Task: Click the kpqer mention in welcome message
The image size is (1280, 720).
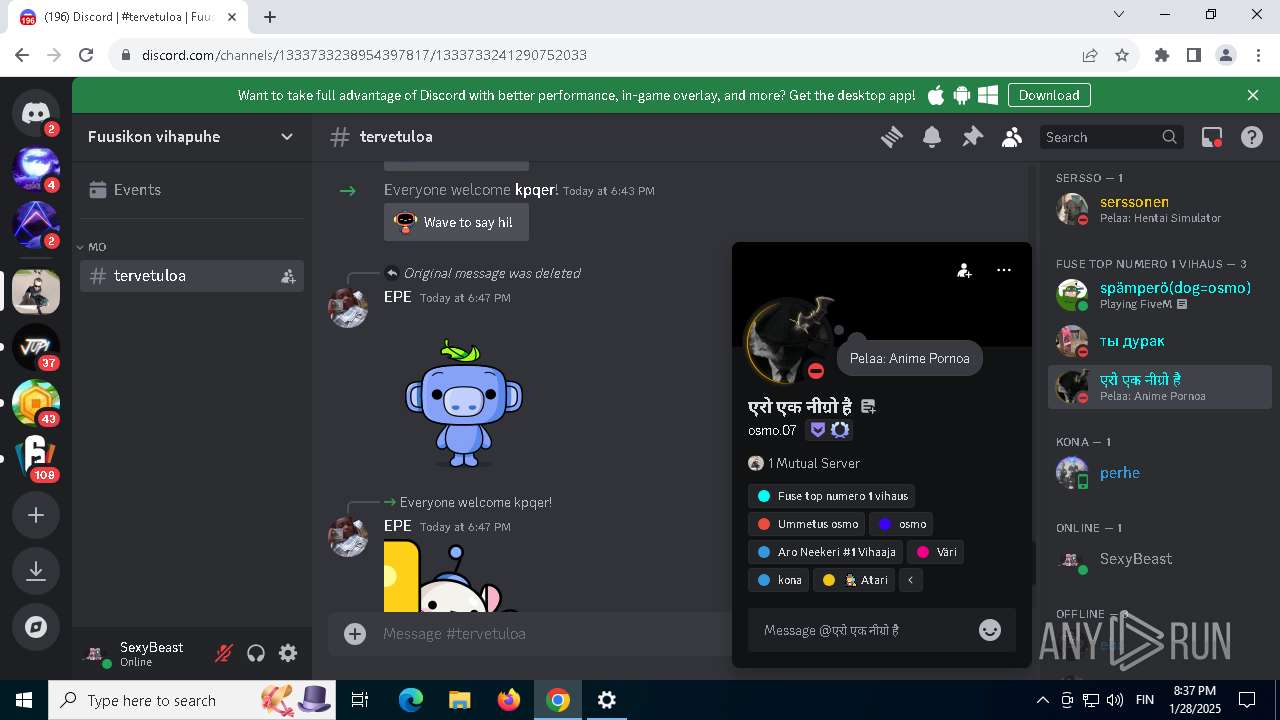Action: click(x=536, y=190)
